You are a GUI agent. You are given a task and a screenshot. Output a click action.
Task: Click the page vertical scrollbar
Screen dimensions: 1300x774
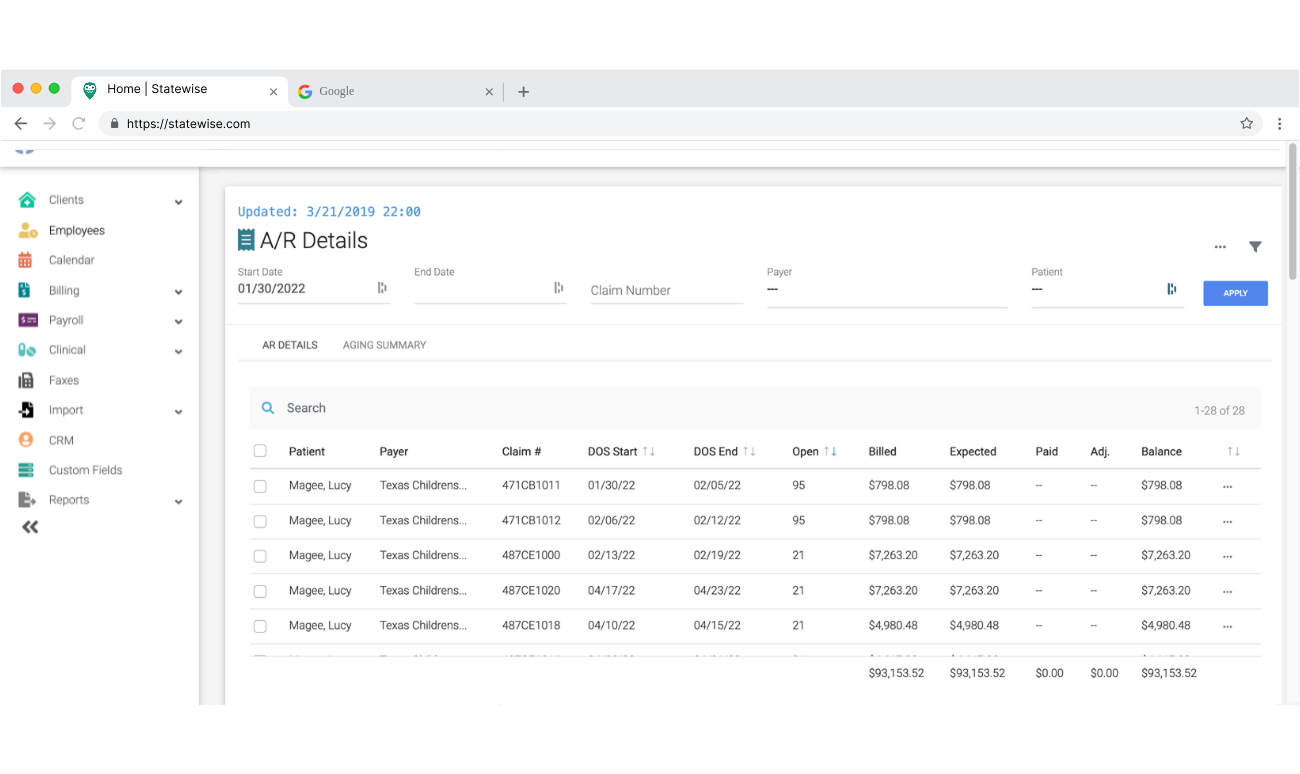[1292, 210]
